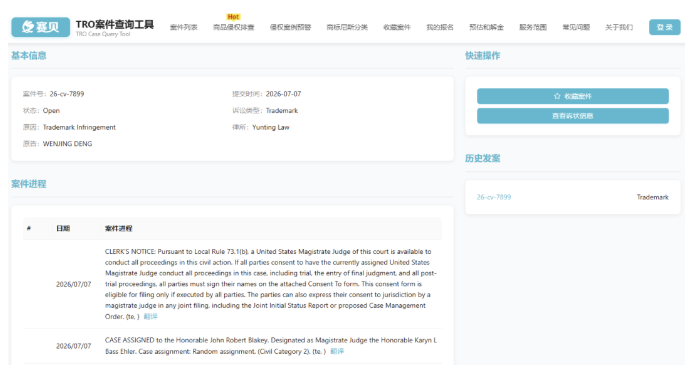Open 我的报名 navigation item
The width and height of the screenshot is (693, 381).
(x=440, y=27)
